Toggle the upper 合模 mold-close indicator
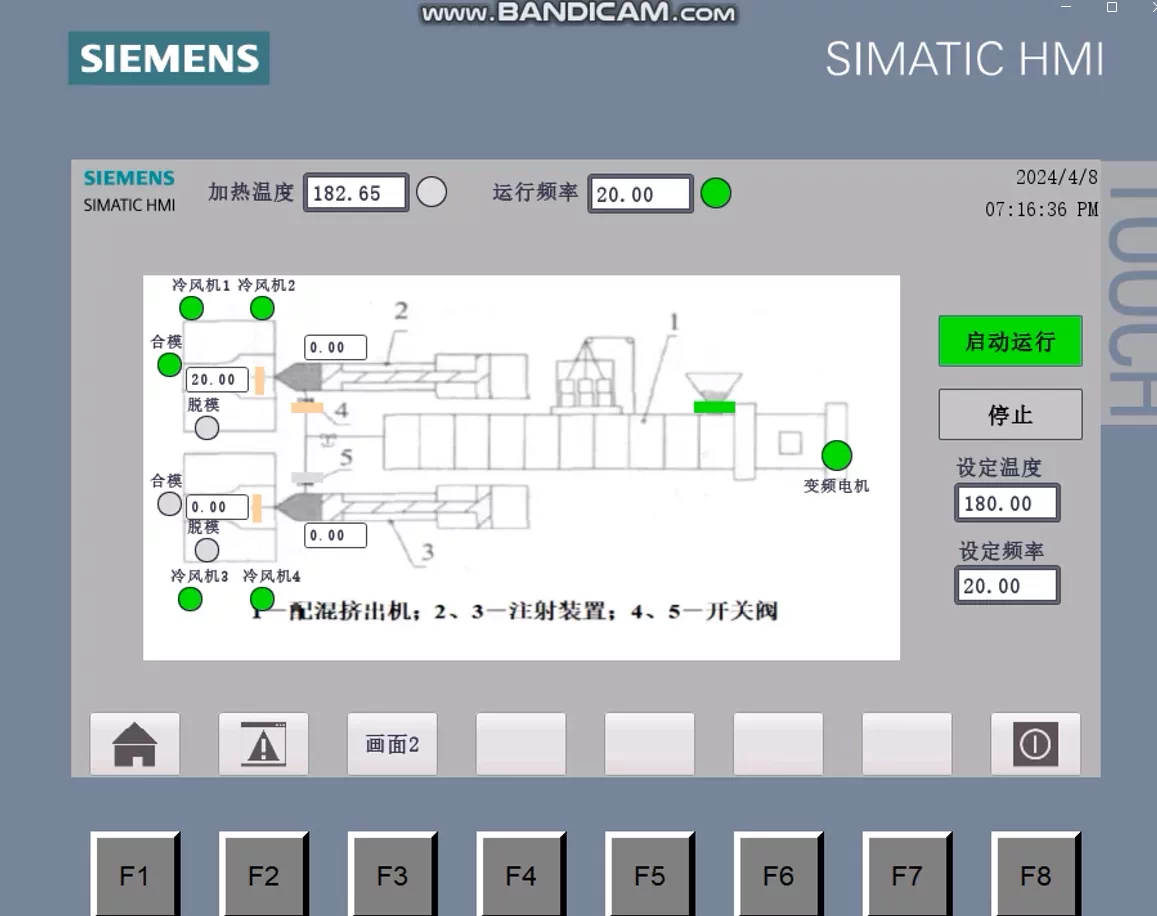The width and height of the screenshot is (1157, 916). coord(168,364)
